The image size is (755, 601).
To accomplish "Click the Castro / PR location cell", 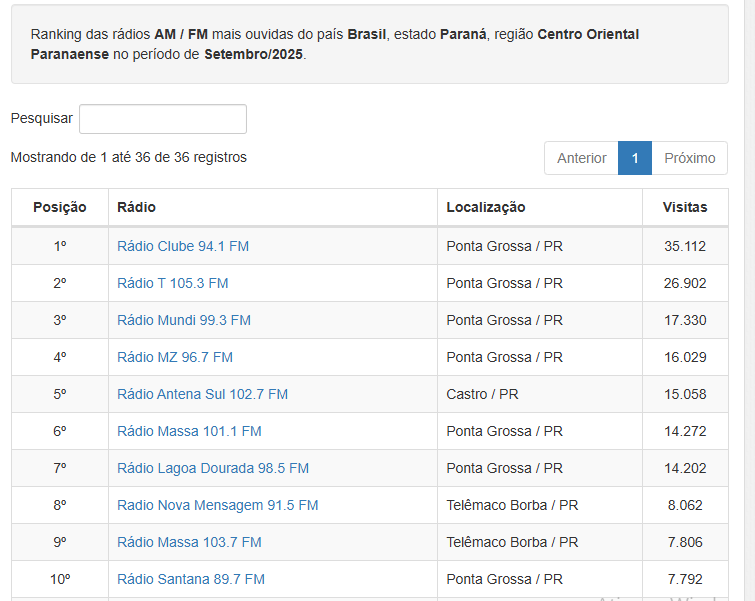I will (483, 394).
